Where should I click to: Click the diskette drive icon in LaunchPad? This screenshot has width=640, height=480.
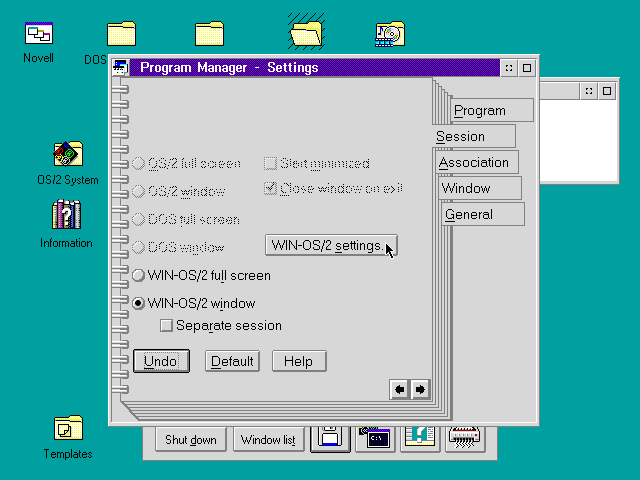click(x=330, y=439)
